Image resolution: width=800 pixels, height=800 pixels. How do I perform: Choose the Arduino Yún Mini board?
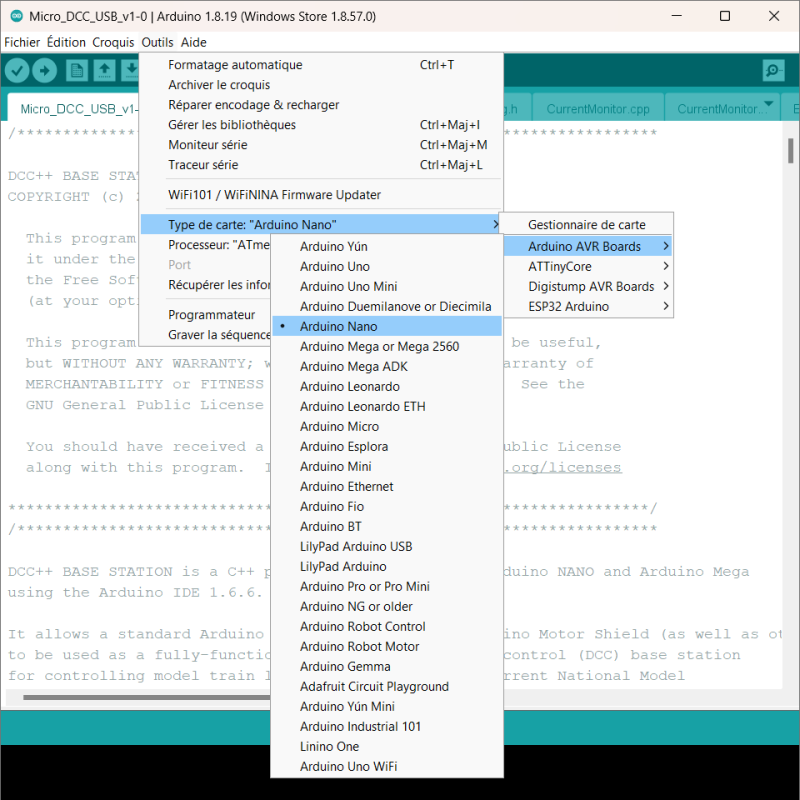point(387,706)
